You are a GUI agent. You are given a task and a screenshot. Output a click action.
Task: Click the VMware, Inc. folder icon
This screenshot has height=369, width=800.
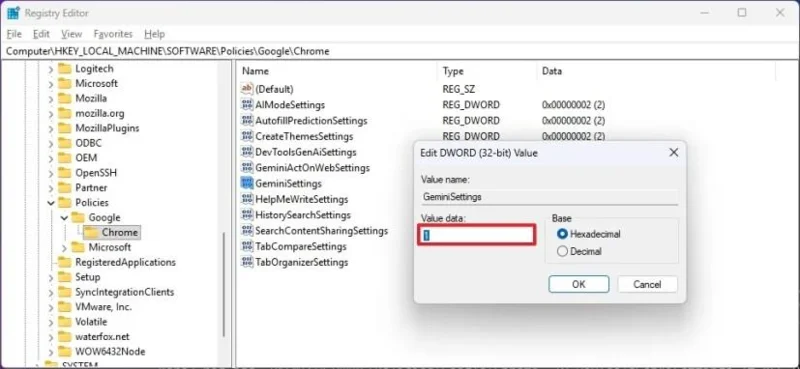click(x=64, y=307)
